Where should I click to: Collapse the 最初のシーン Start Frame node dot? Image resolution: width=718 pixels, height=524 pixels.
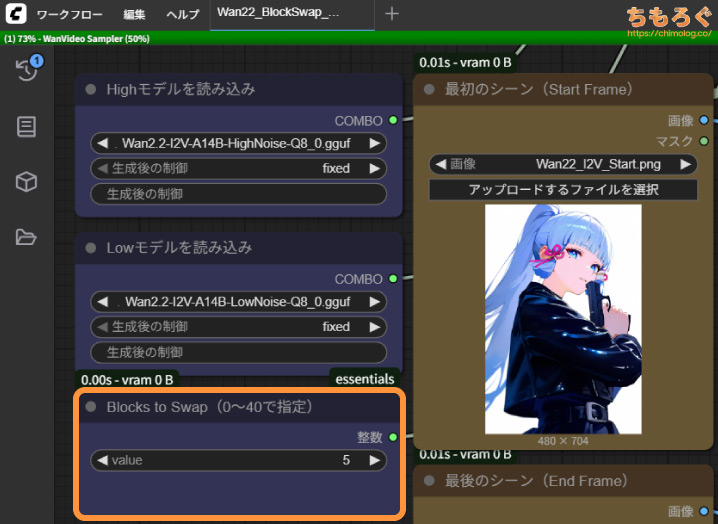[429, 89]
